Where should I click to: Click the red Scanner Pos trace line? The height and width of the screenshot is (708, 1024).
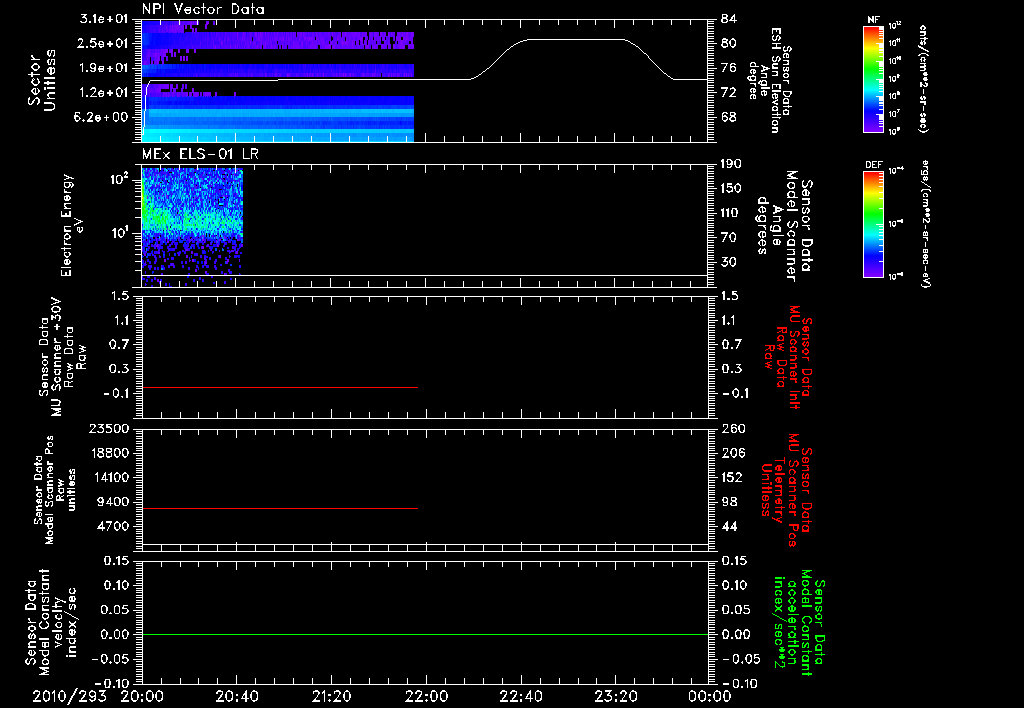click(280, 508)
